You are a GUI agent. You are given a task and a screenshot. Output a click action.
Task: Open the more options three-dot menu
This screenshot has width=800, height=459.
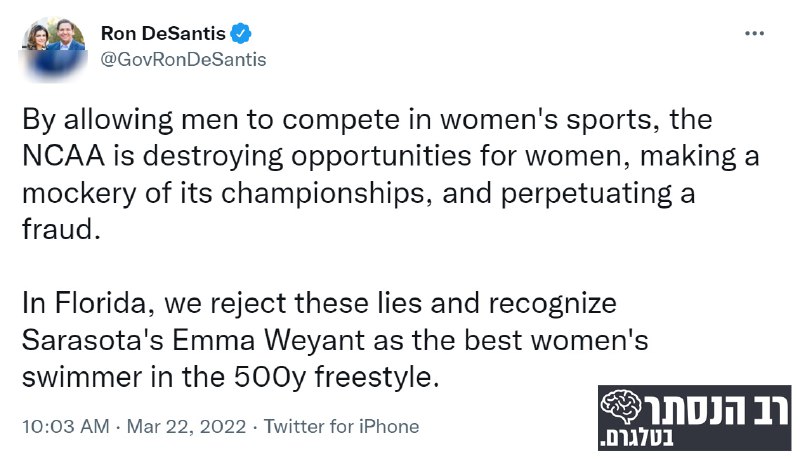click(756, 33)
